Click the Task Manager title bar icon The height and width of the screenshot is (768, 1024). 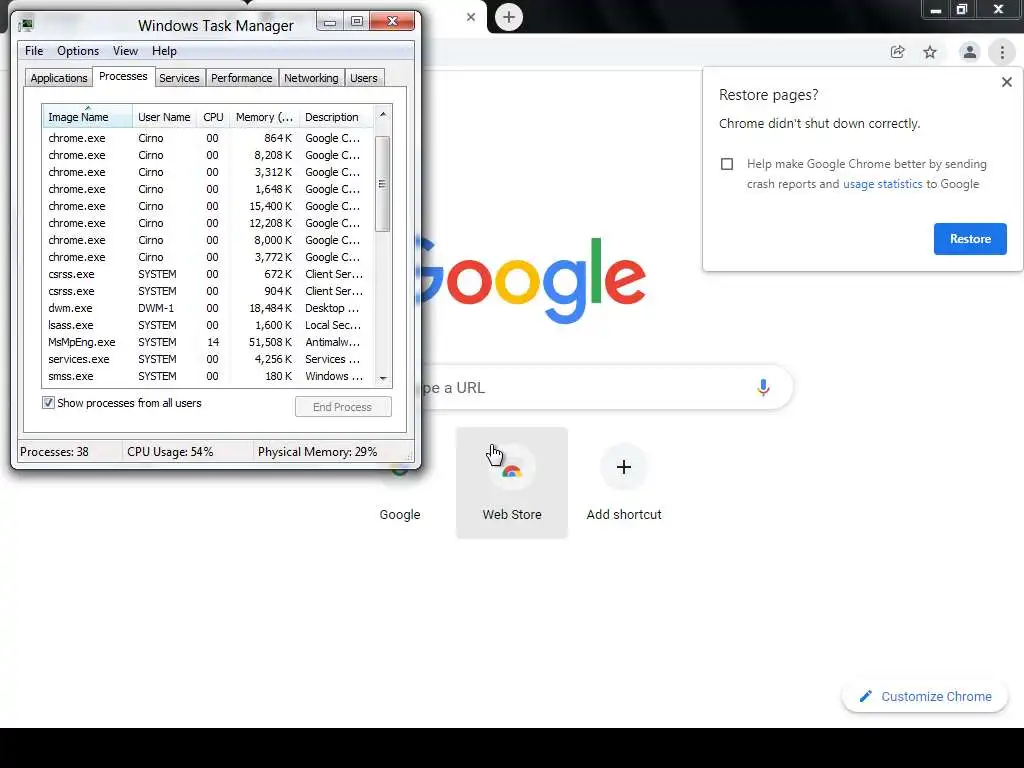(x=26, y=25)
